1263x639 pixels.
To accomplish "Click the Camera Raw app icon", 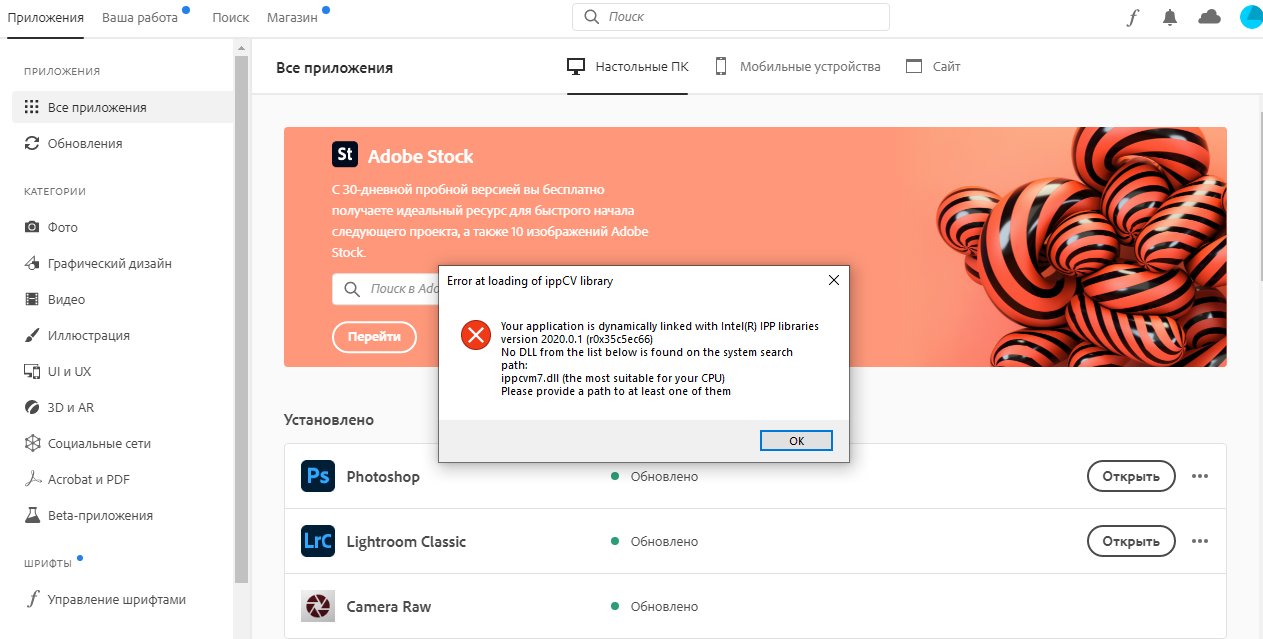I will pos(318,606).
